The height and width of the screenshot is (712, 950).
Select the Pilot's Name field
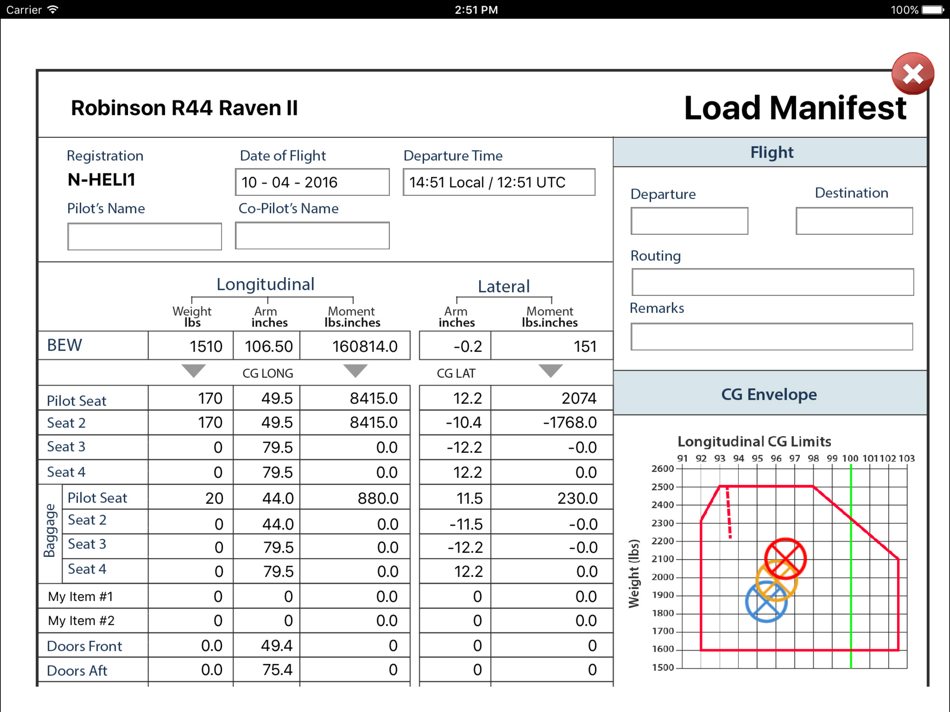[x=144, y=236]
